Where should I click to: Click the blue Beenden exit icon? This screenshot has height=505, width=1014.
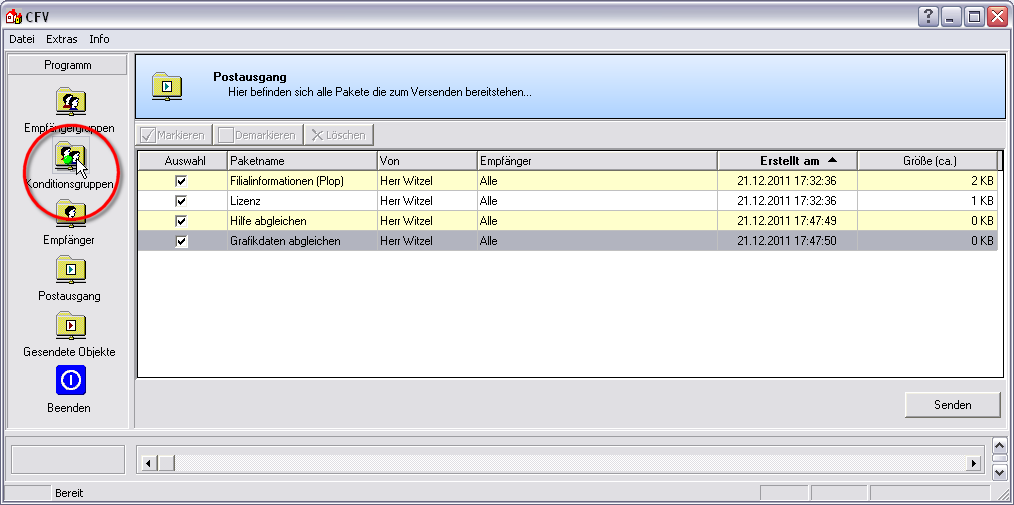70,381
